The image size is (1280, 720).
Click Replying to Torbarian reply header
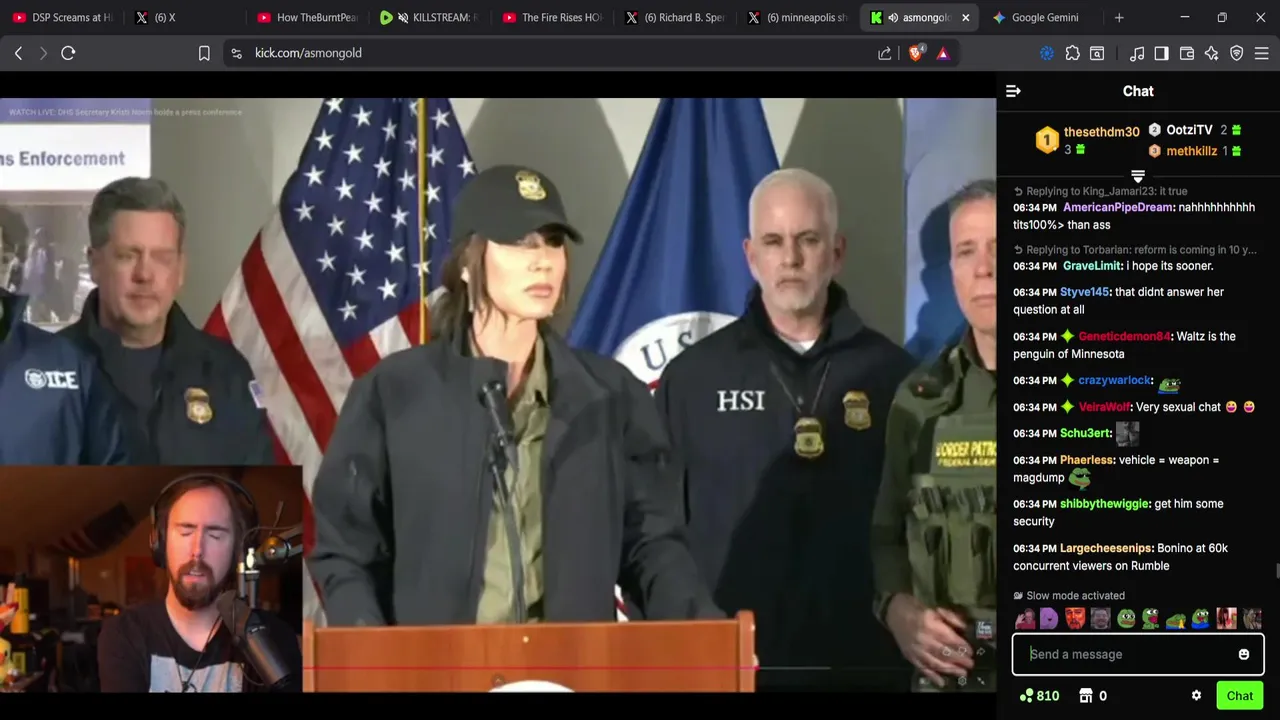[1135, 250]
